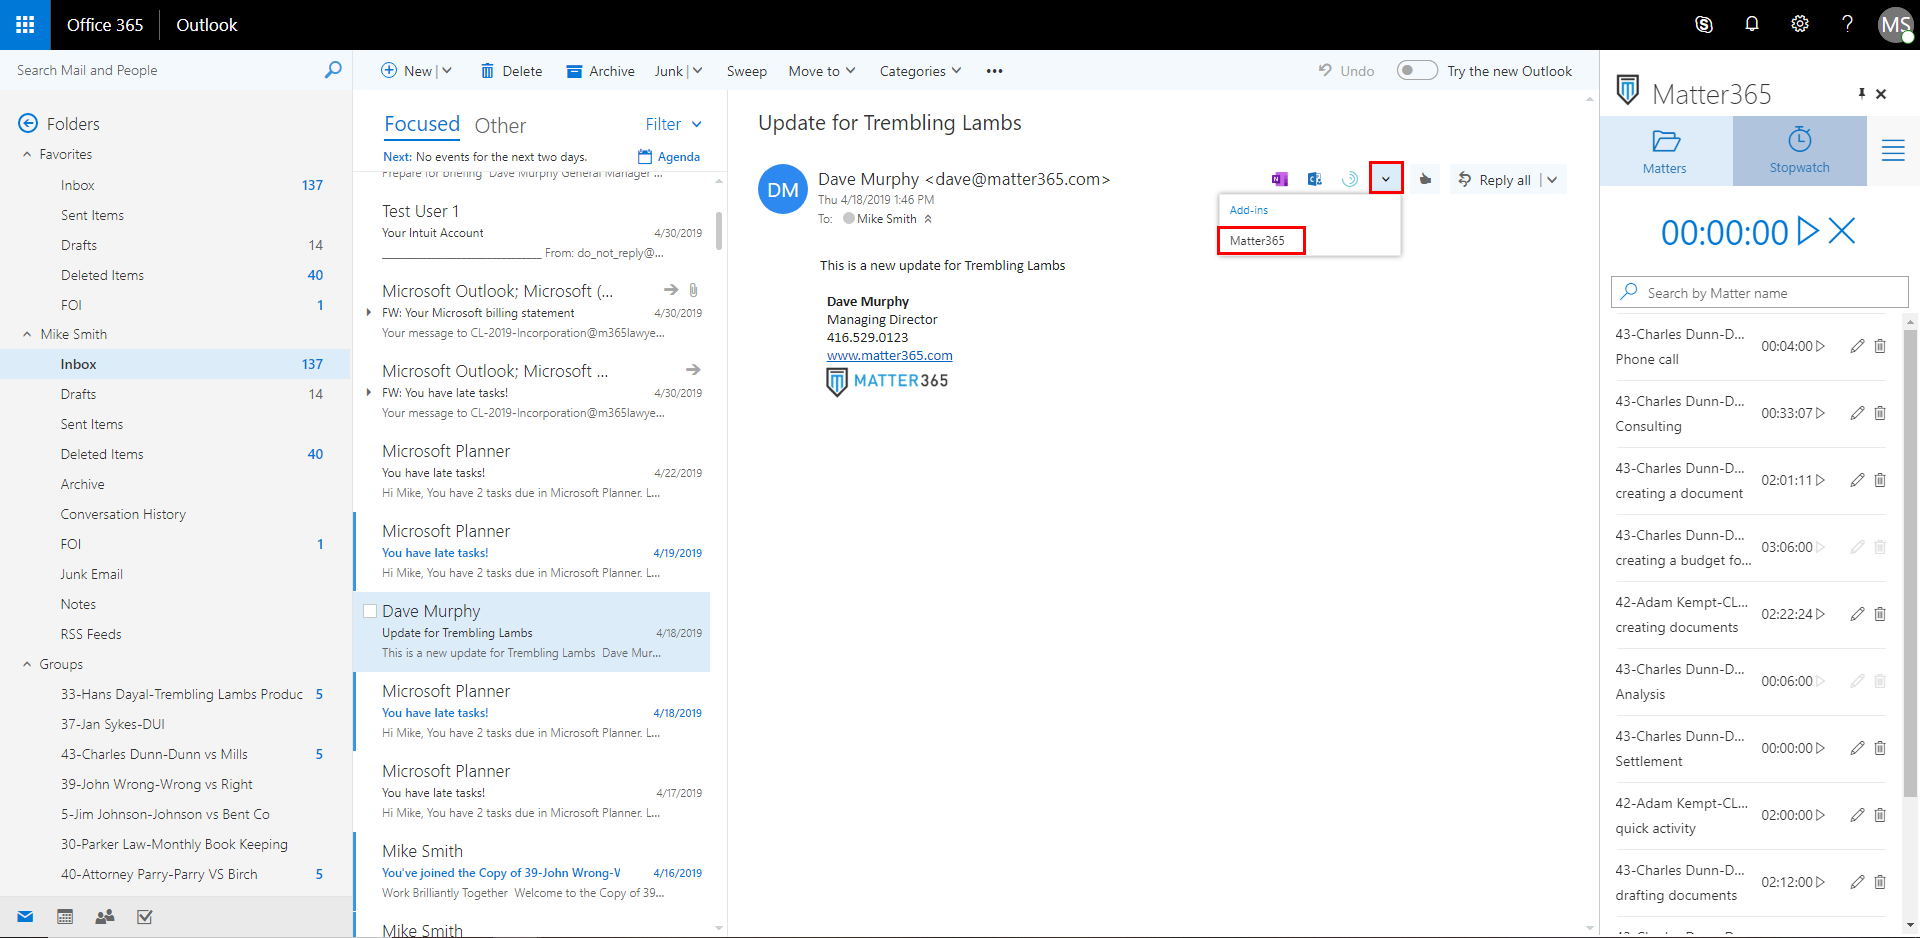Click the Delete button
1920x938 pixels.
tap(511, 71)
